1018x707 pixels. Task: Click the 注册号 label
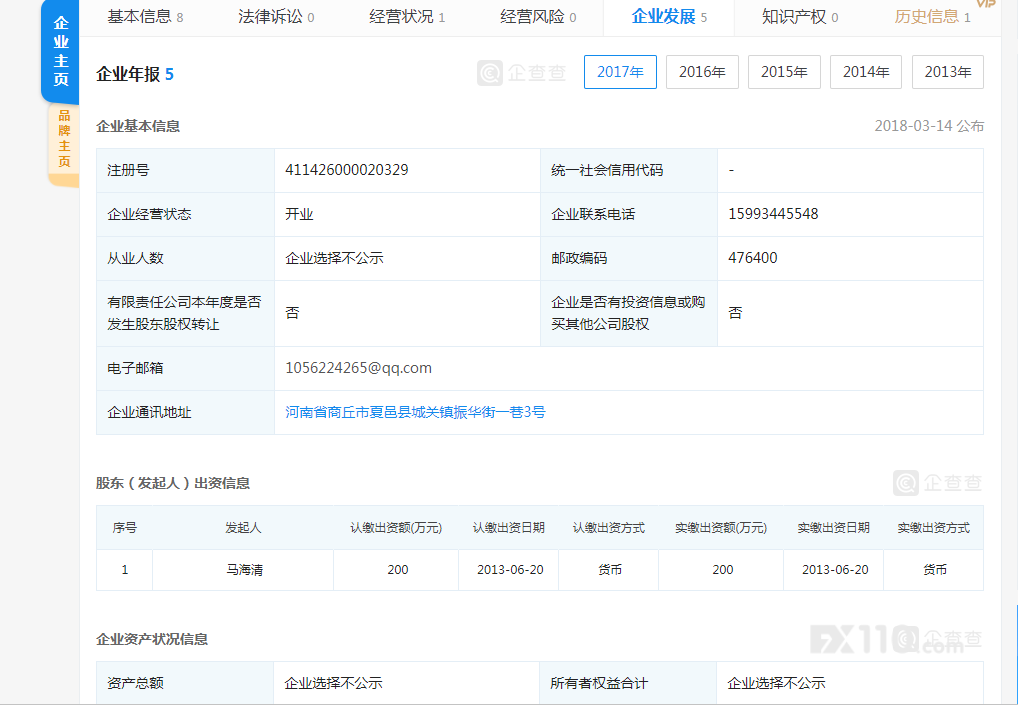pos(128,170)
